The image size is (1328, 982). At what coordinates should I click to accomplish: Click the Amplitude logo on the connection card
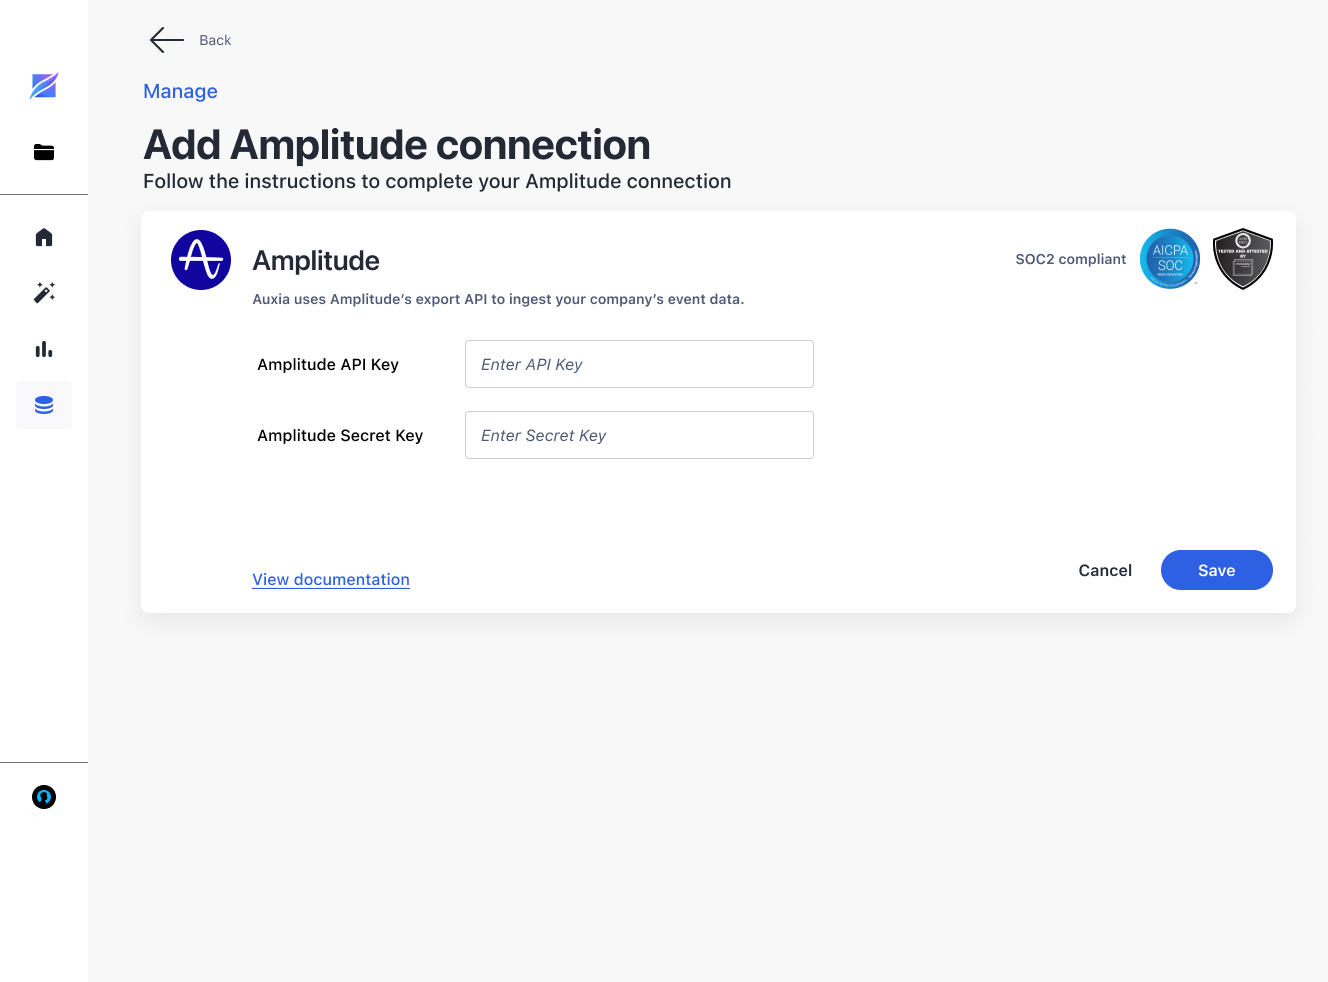(201, 259)
